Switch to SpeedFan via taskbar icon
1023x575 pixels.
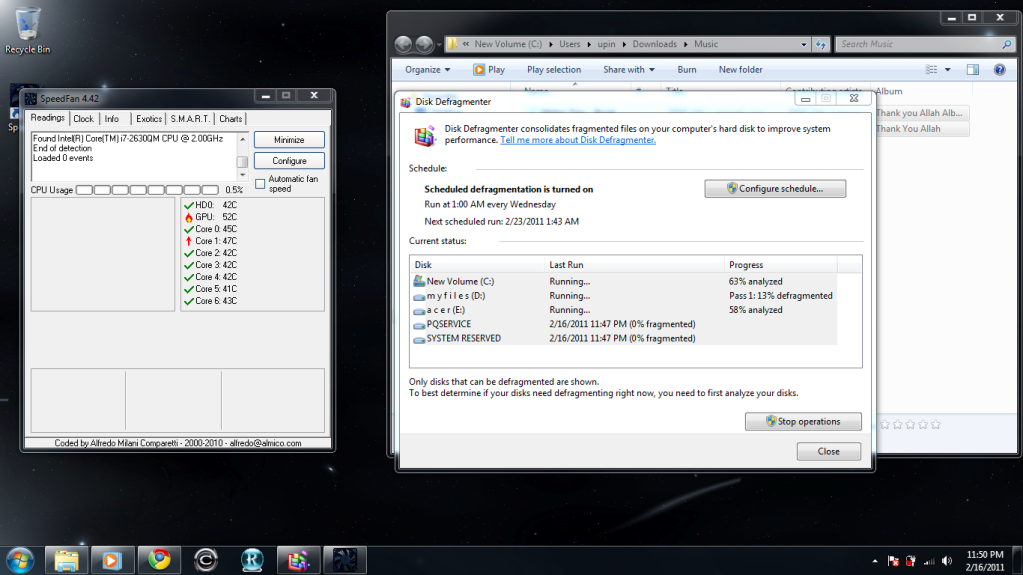[x=345, y=559]
